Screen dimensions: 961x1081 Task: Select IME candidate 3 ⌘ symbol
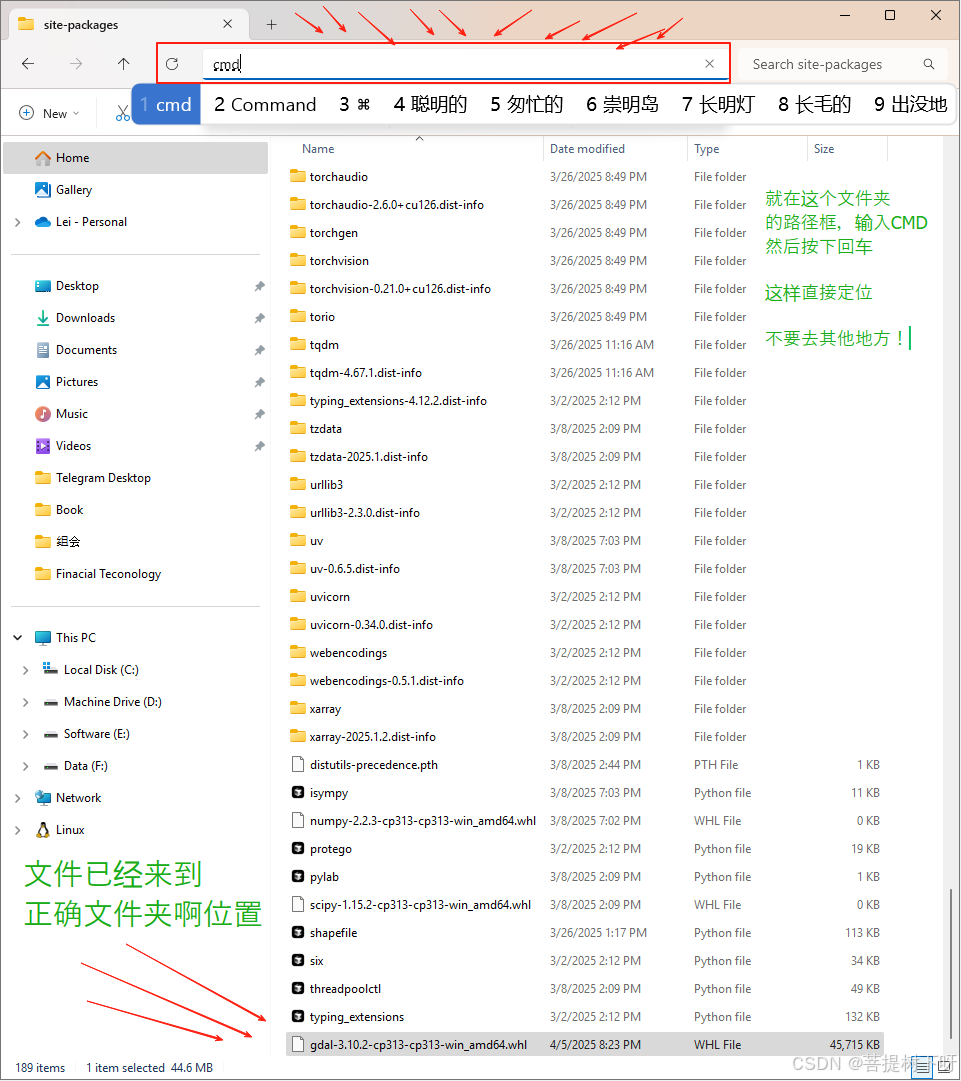[355, 105]
